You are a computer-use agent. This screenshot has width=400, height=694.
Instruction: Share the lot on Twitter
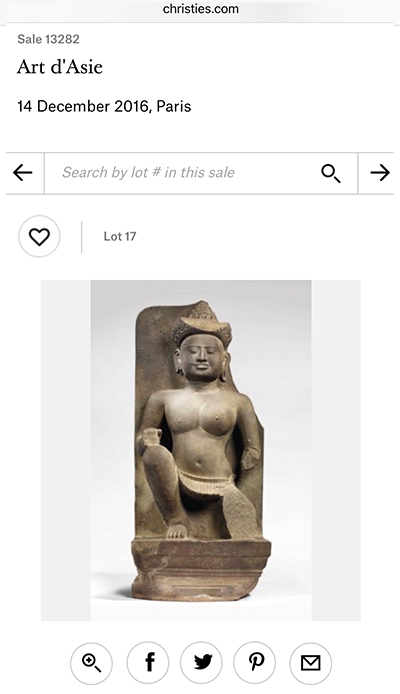[x=202, y=663]
